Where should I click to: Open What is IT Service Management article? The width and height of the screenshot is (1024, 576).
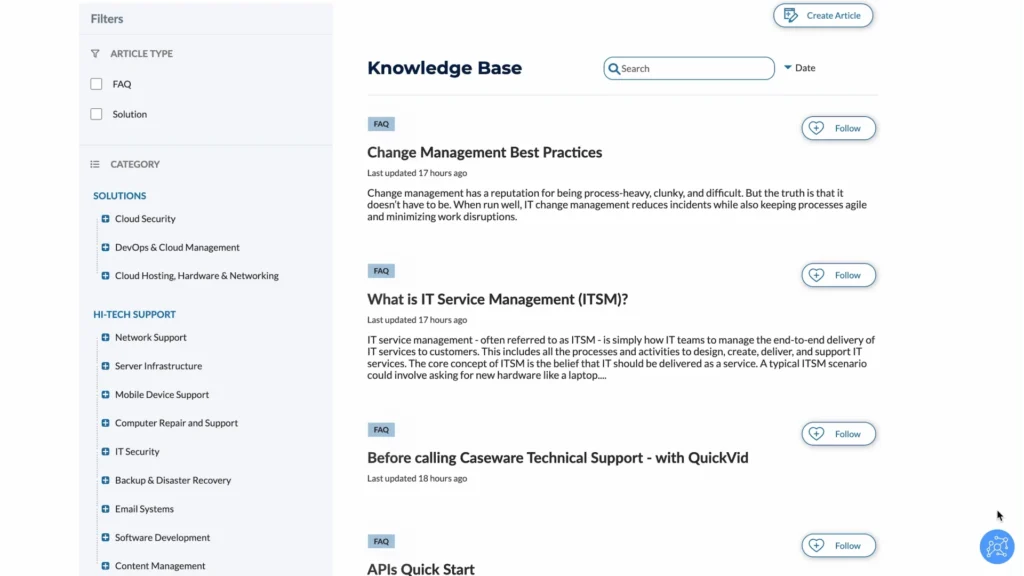498,299
